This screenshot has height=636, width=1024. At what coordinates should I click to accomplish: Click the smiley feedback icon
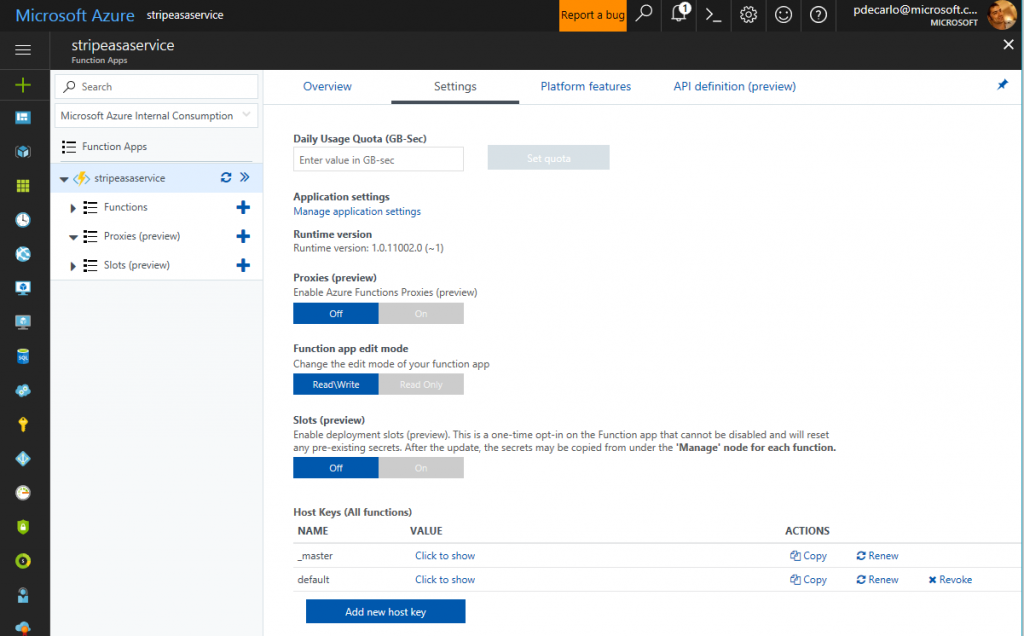783,14
